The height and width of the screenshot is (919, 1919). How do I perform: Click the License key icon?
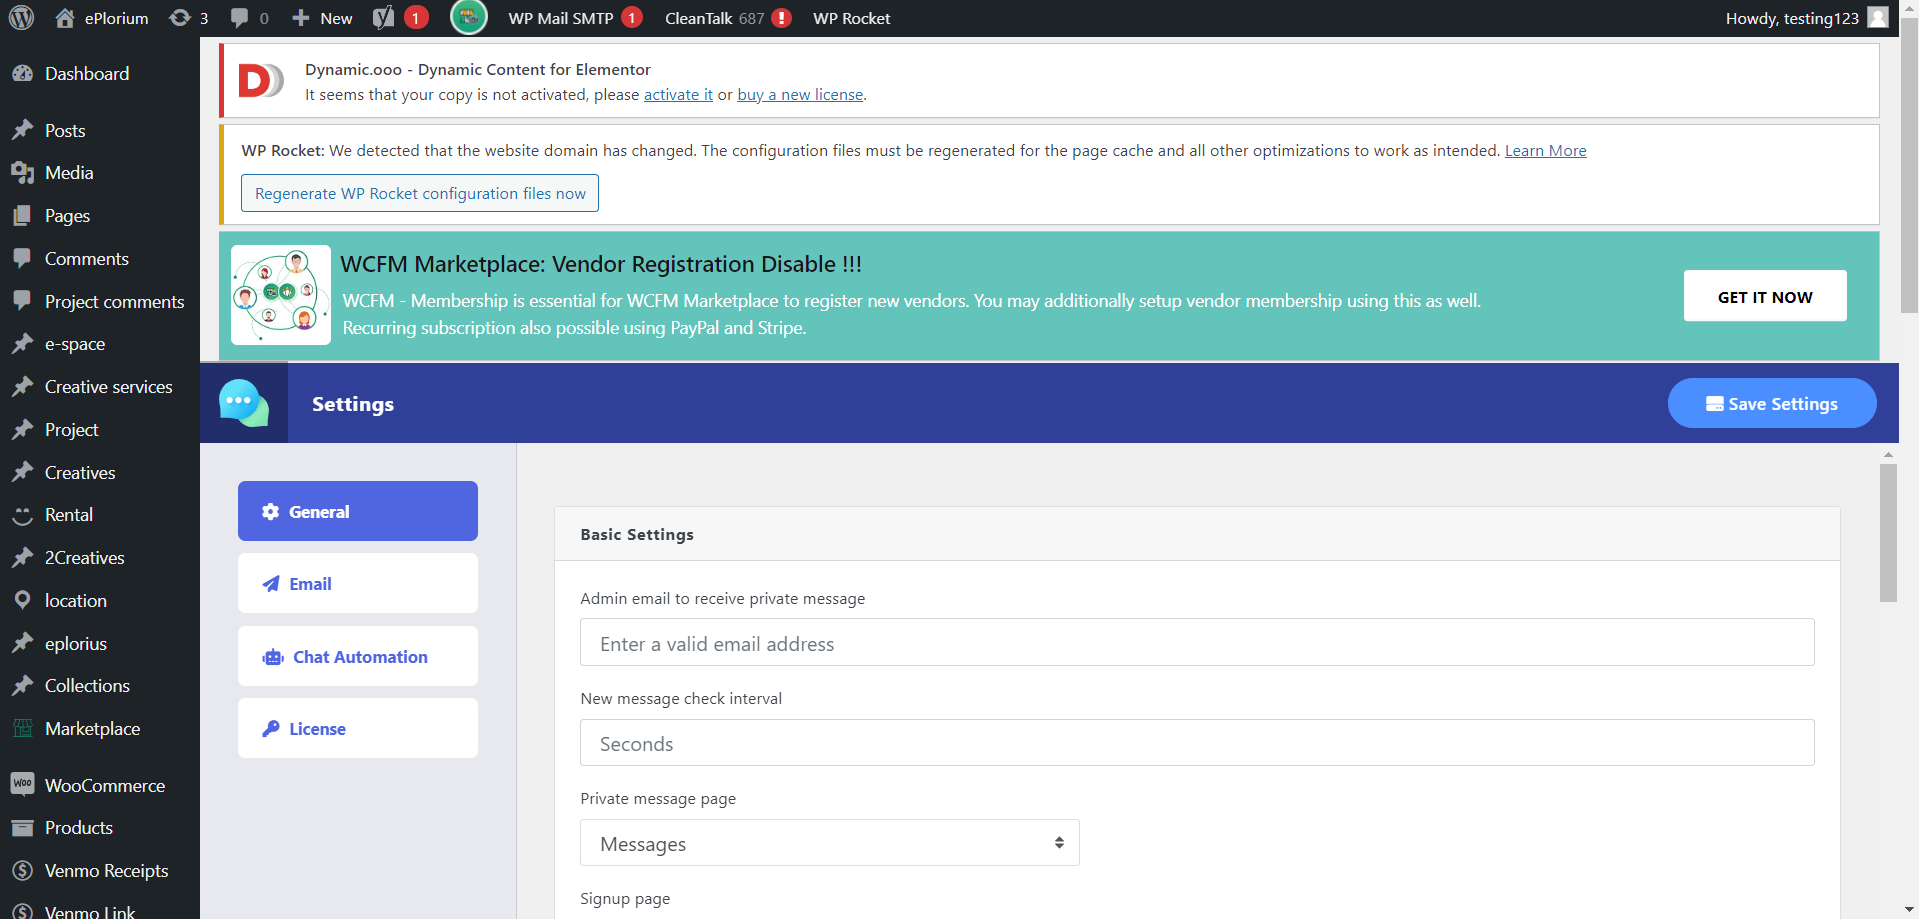point(270,729)
